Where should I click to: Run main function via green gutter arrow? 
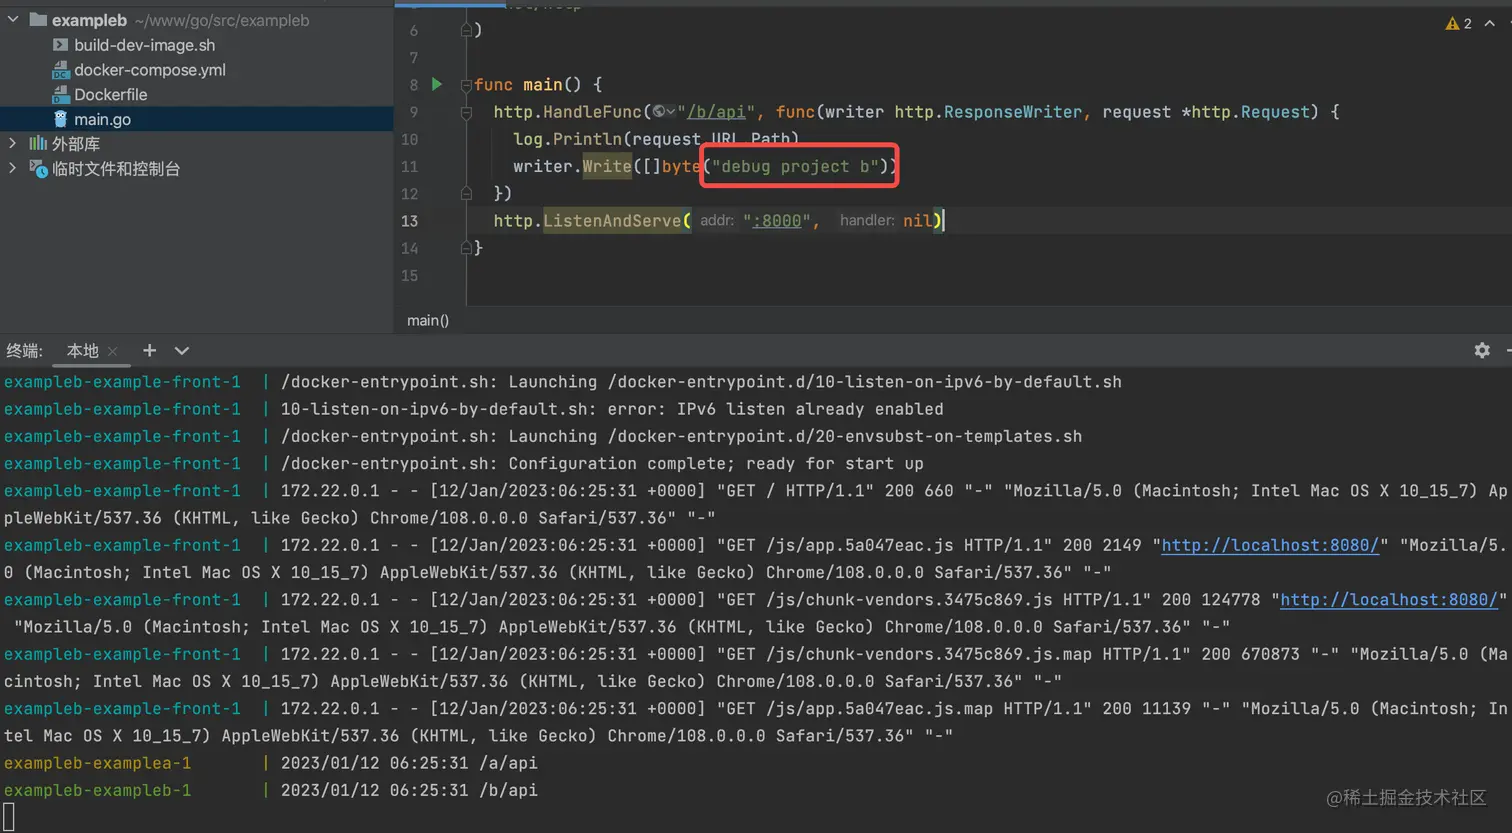tap(437, 84)
